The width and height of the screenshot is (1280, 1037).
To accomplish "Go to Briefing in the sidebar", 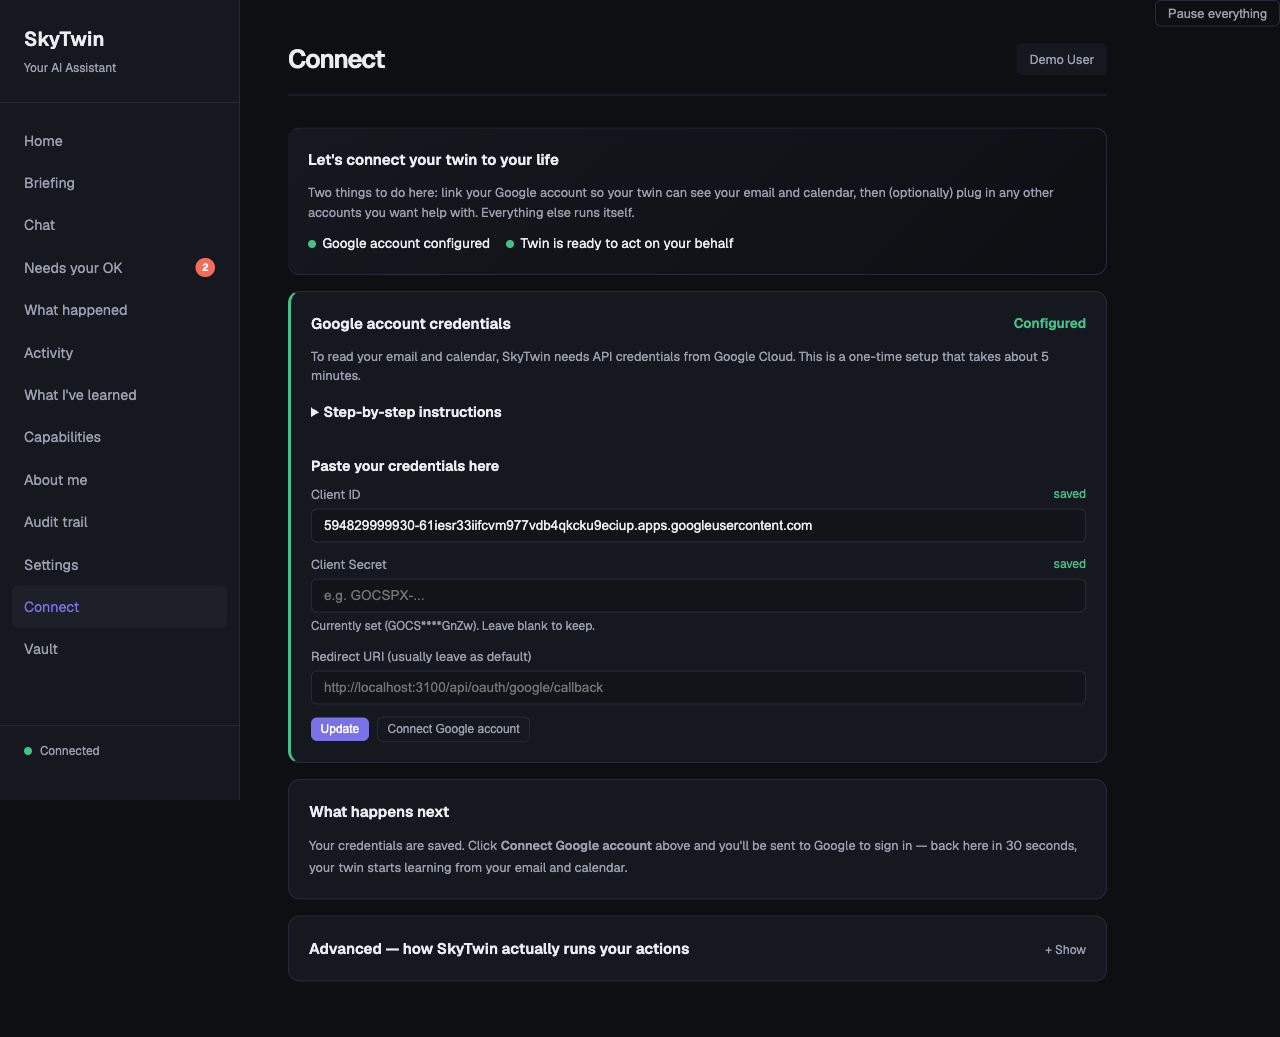I will click(119, 183).
